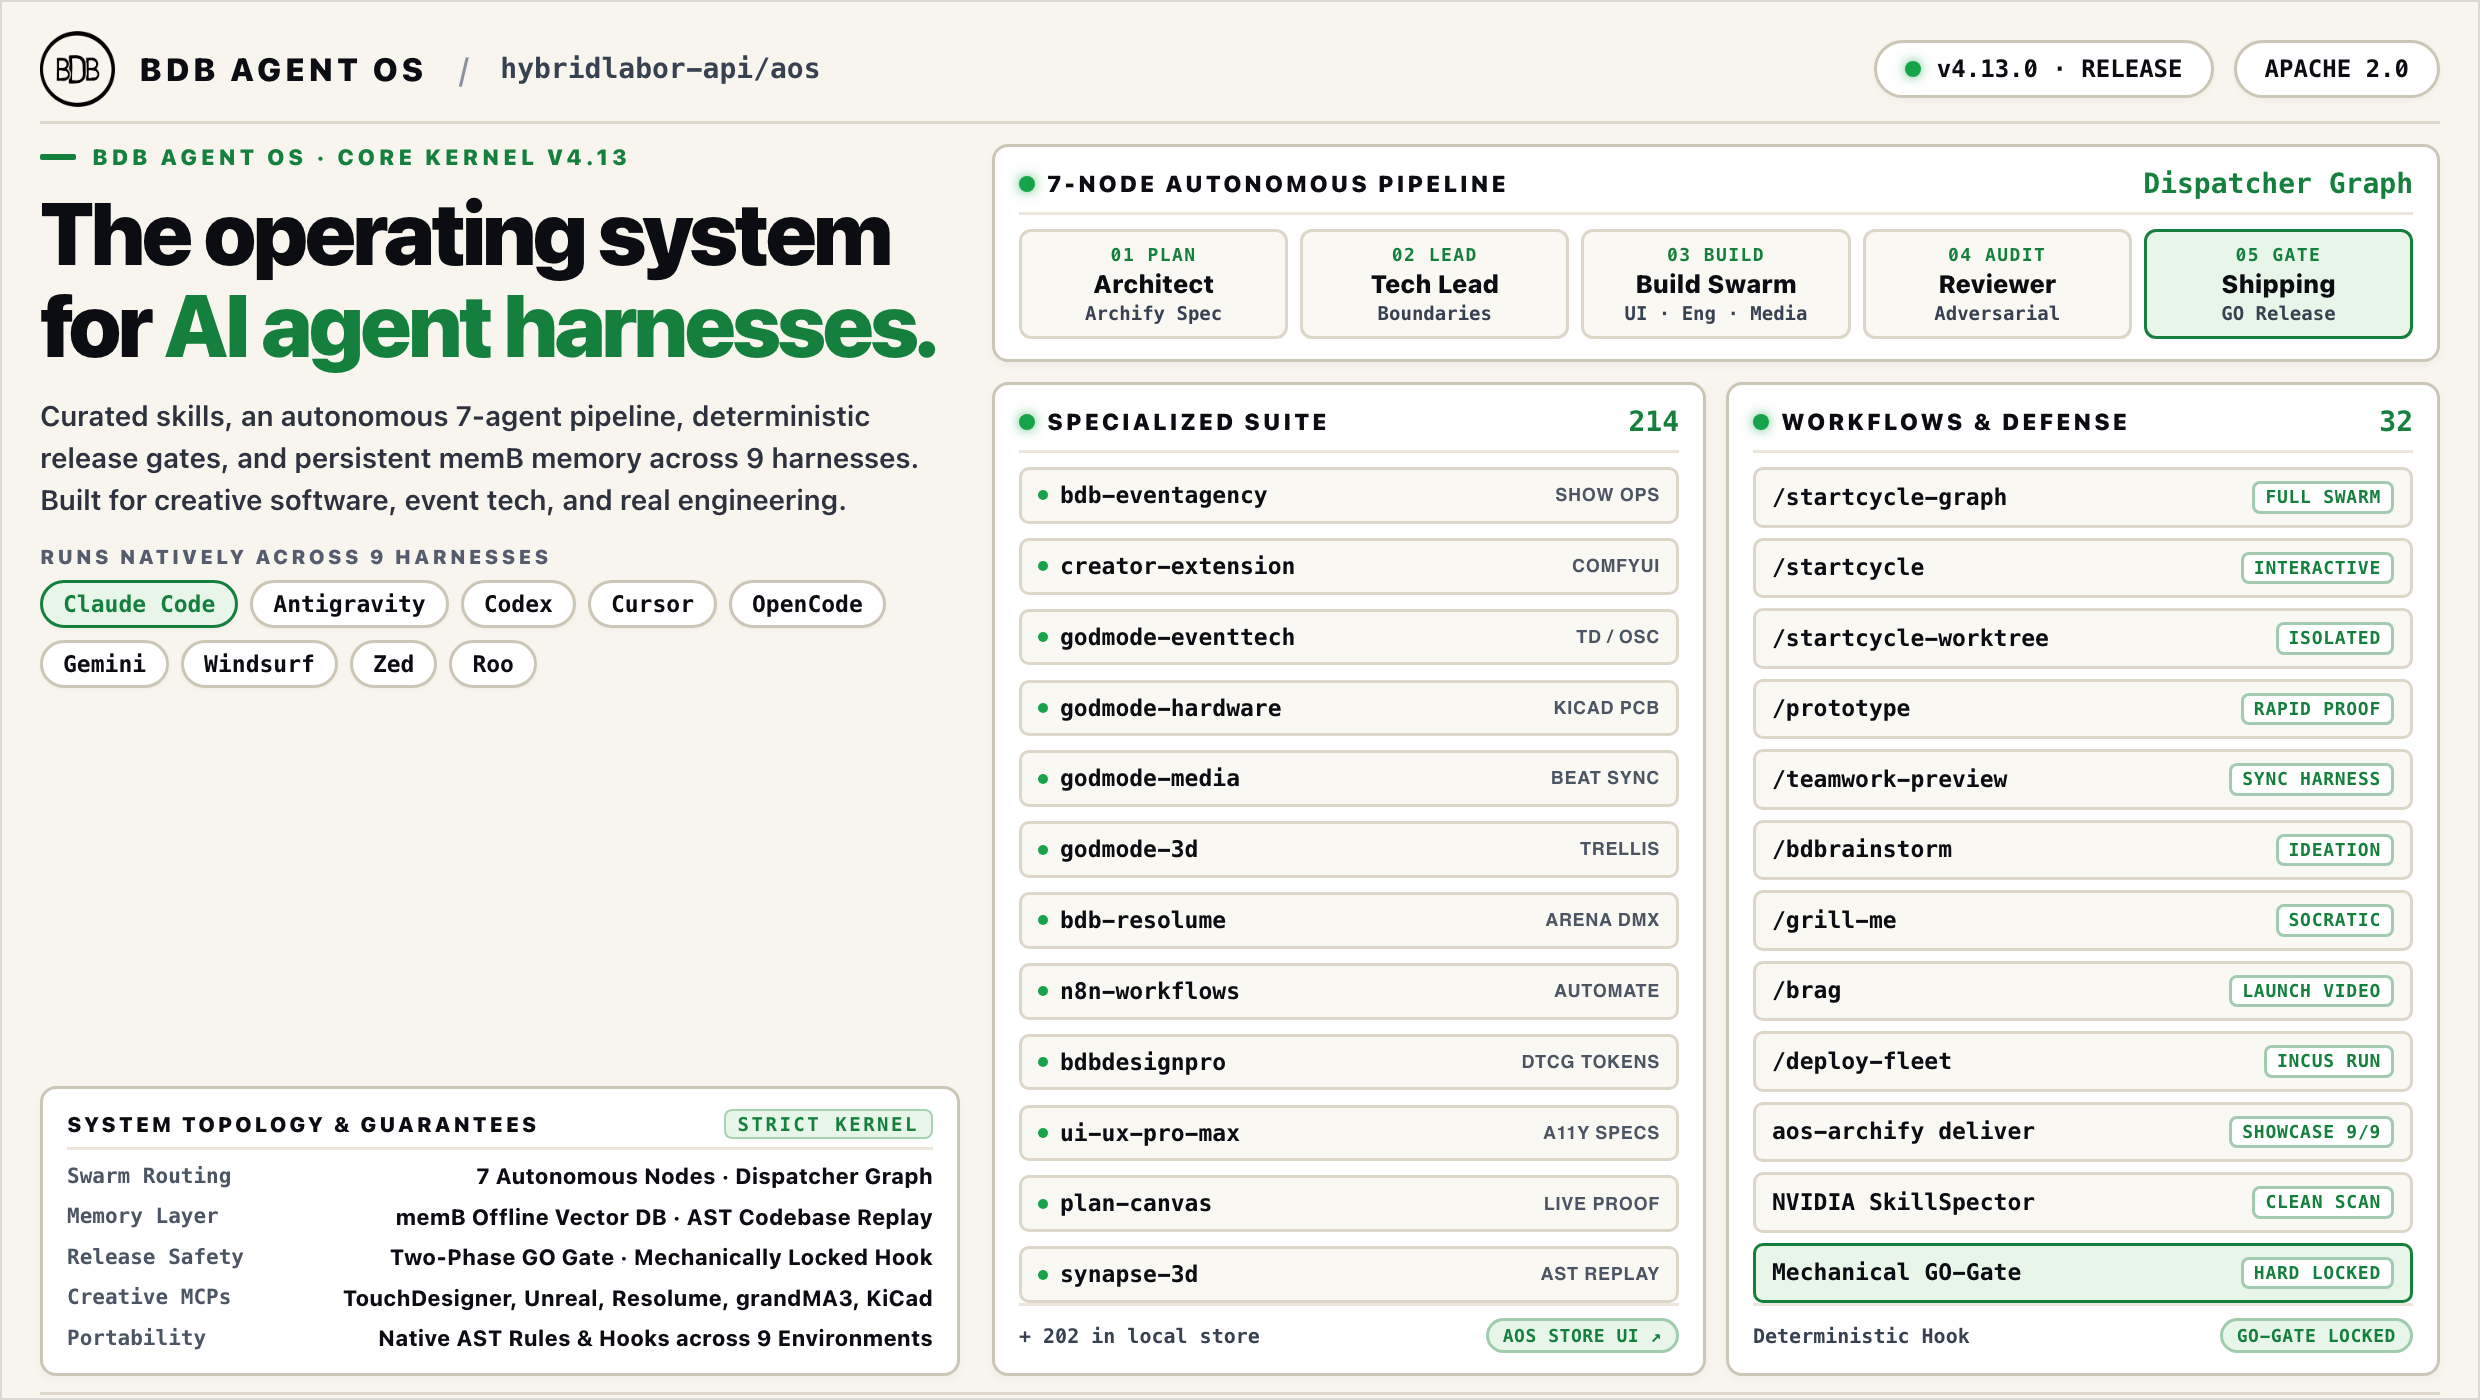Open the /startcycle workflow row
This screenshot has width=2480, height=1400.
tap(2082, 567)
